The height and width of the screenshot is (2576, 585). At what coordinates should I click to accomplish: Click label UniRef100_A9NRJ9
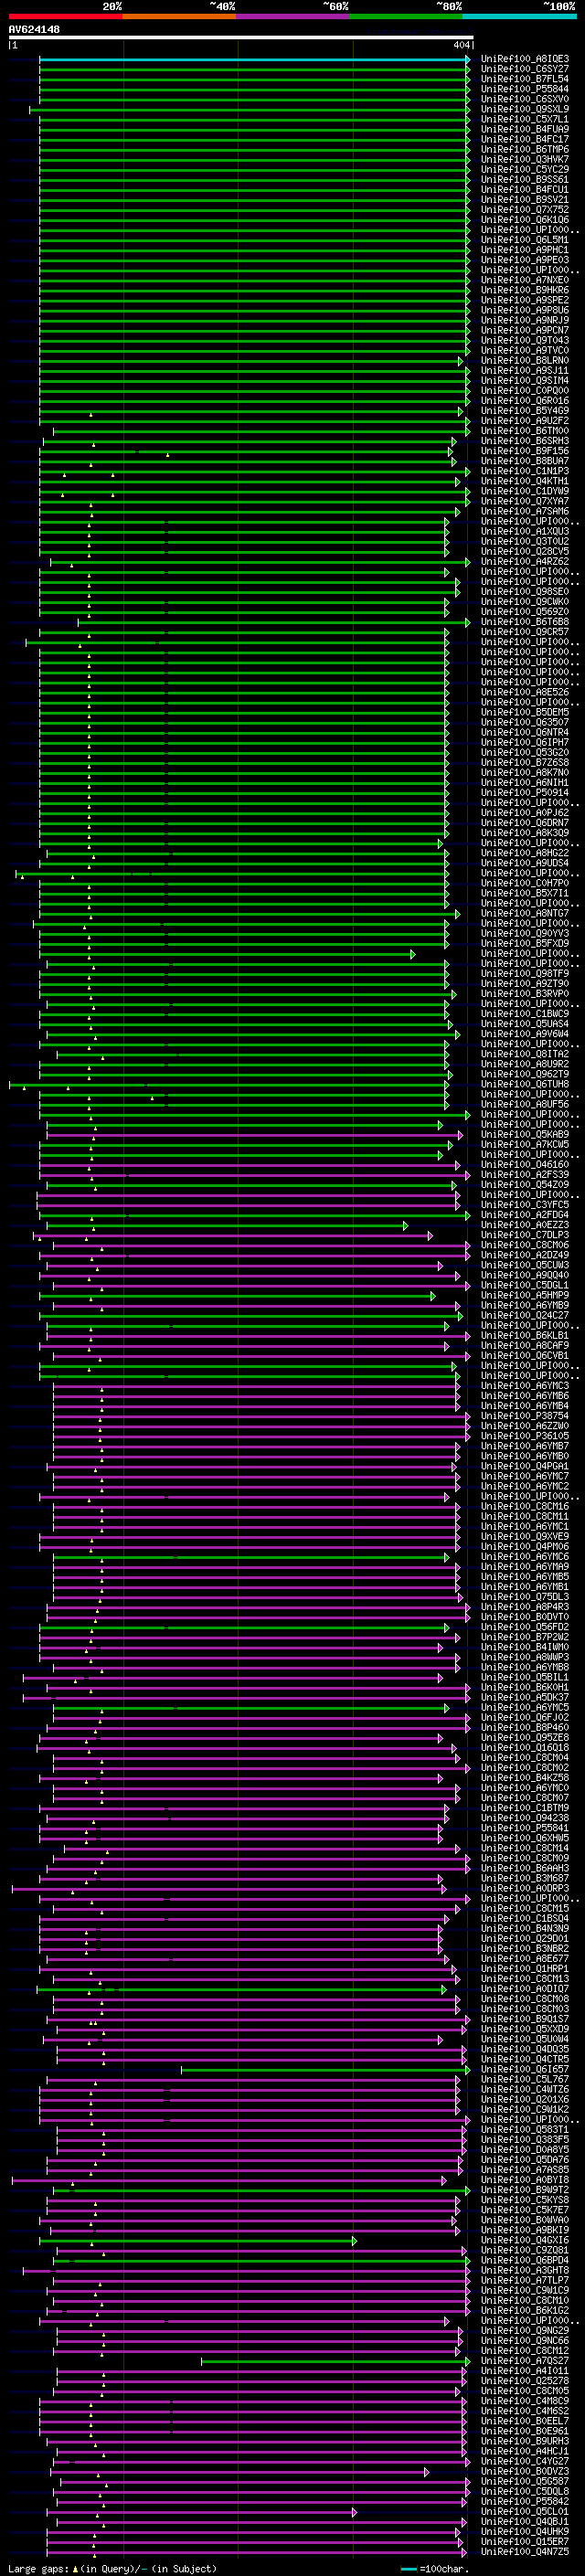click(x=525, y=320)
